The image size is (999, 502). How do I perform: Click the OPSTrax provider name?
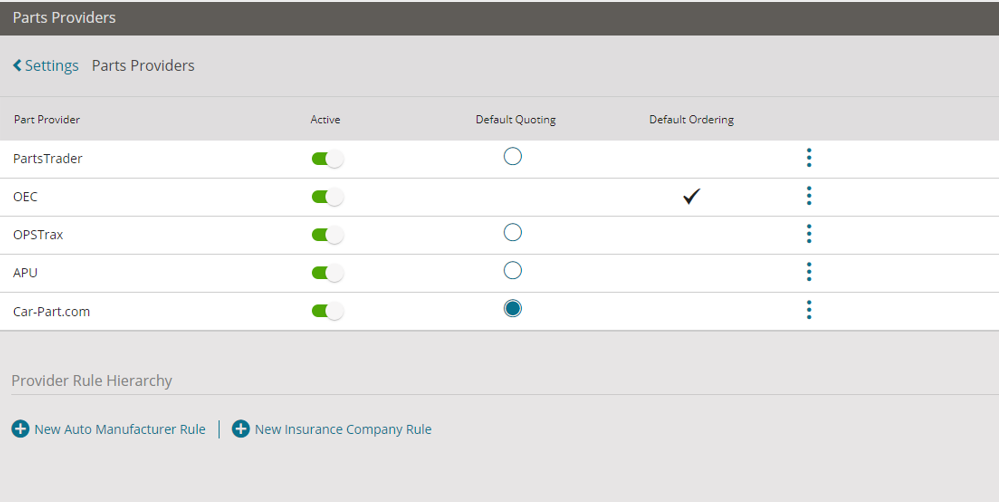(38, 234)
